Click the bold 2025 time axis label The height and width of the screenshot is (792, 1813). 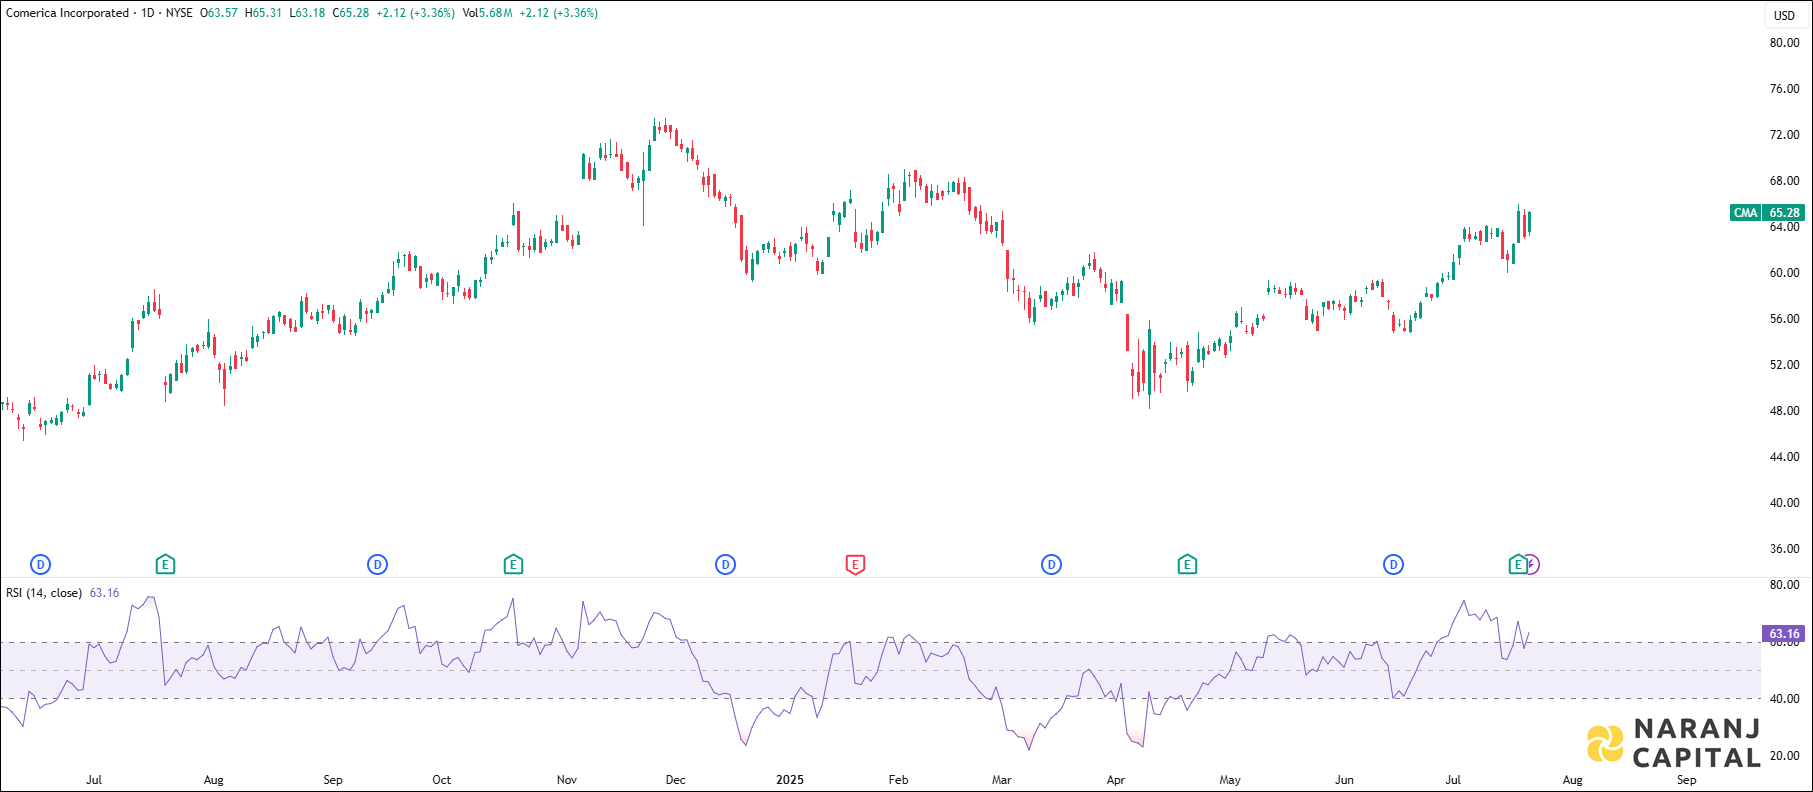click(x=790, y=780)
